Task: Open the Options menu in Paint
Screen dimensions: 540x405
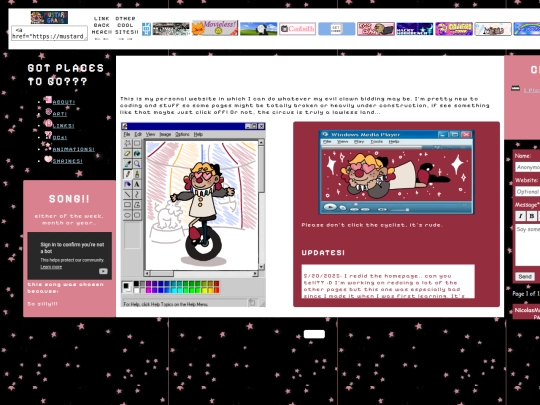Action: click(182, 134)
